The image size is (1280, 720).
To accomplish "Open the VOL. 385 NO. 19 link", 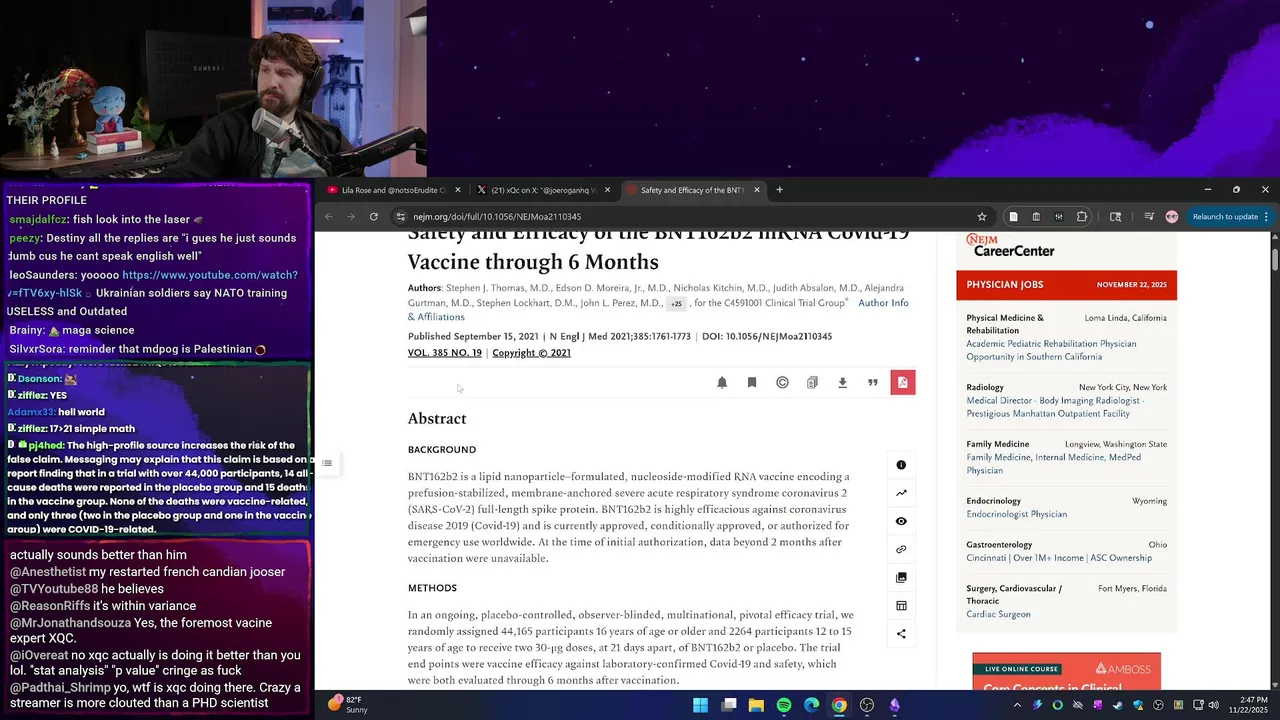I will [445, 353].
